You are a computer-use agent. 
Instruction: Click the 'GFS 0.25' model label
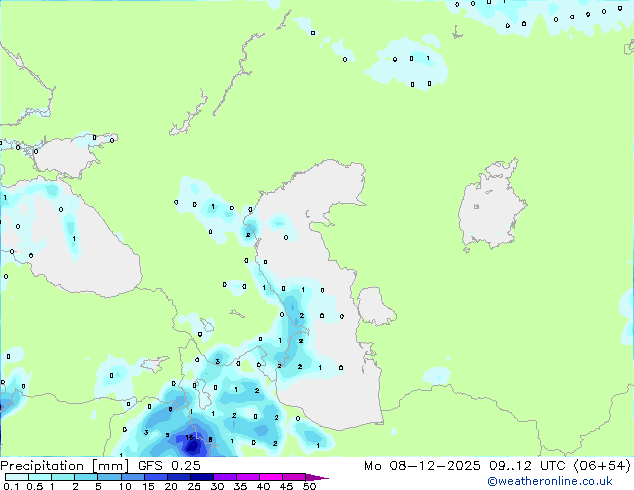click(x=169, y=466)
